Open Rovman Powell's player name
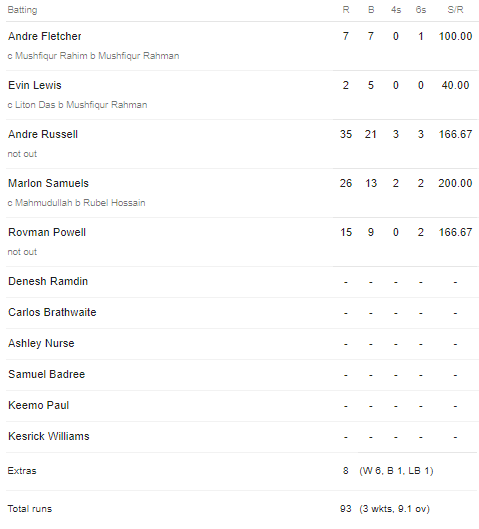 (x=47, y=232)
